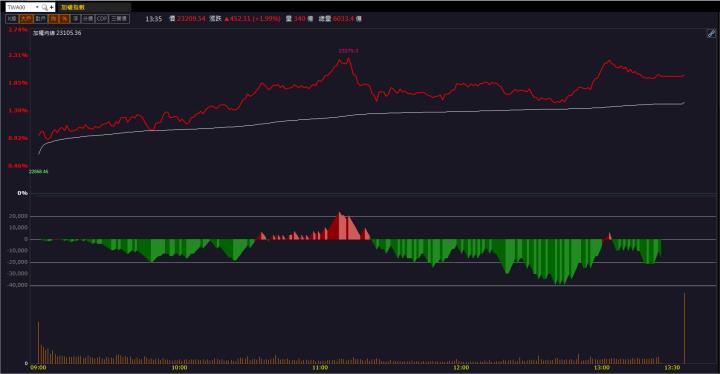This screenshot has height=374, width=720.
Task: Click the red histogram peak near 11:10
Action: (x=340, y=225)
